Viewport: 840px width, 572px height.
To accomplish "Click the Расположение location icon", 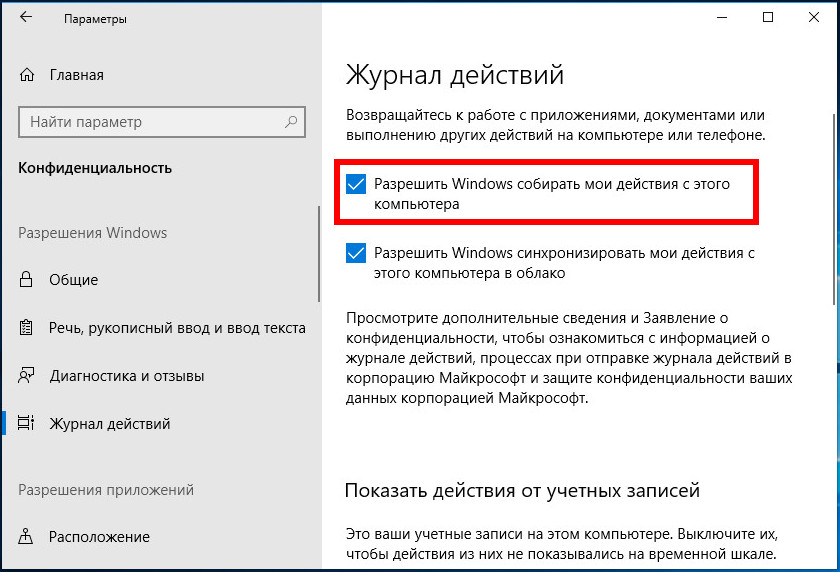I will [26, 536].
